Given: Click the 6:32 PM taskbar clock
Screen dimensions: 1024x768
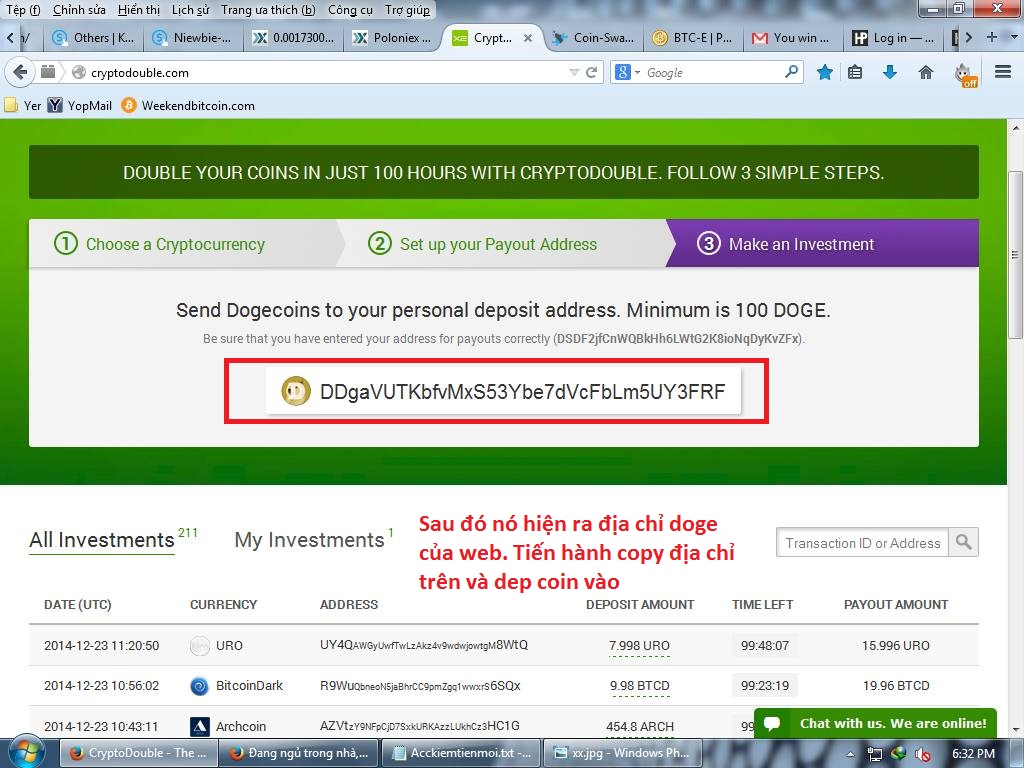Looking at the screenshot, I should (973, 754).
